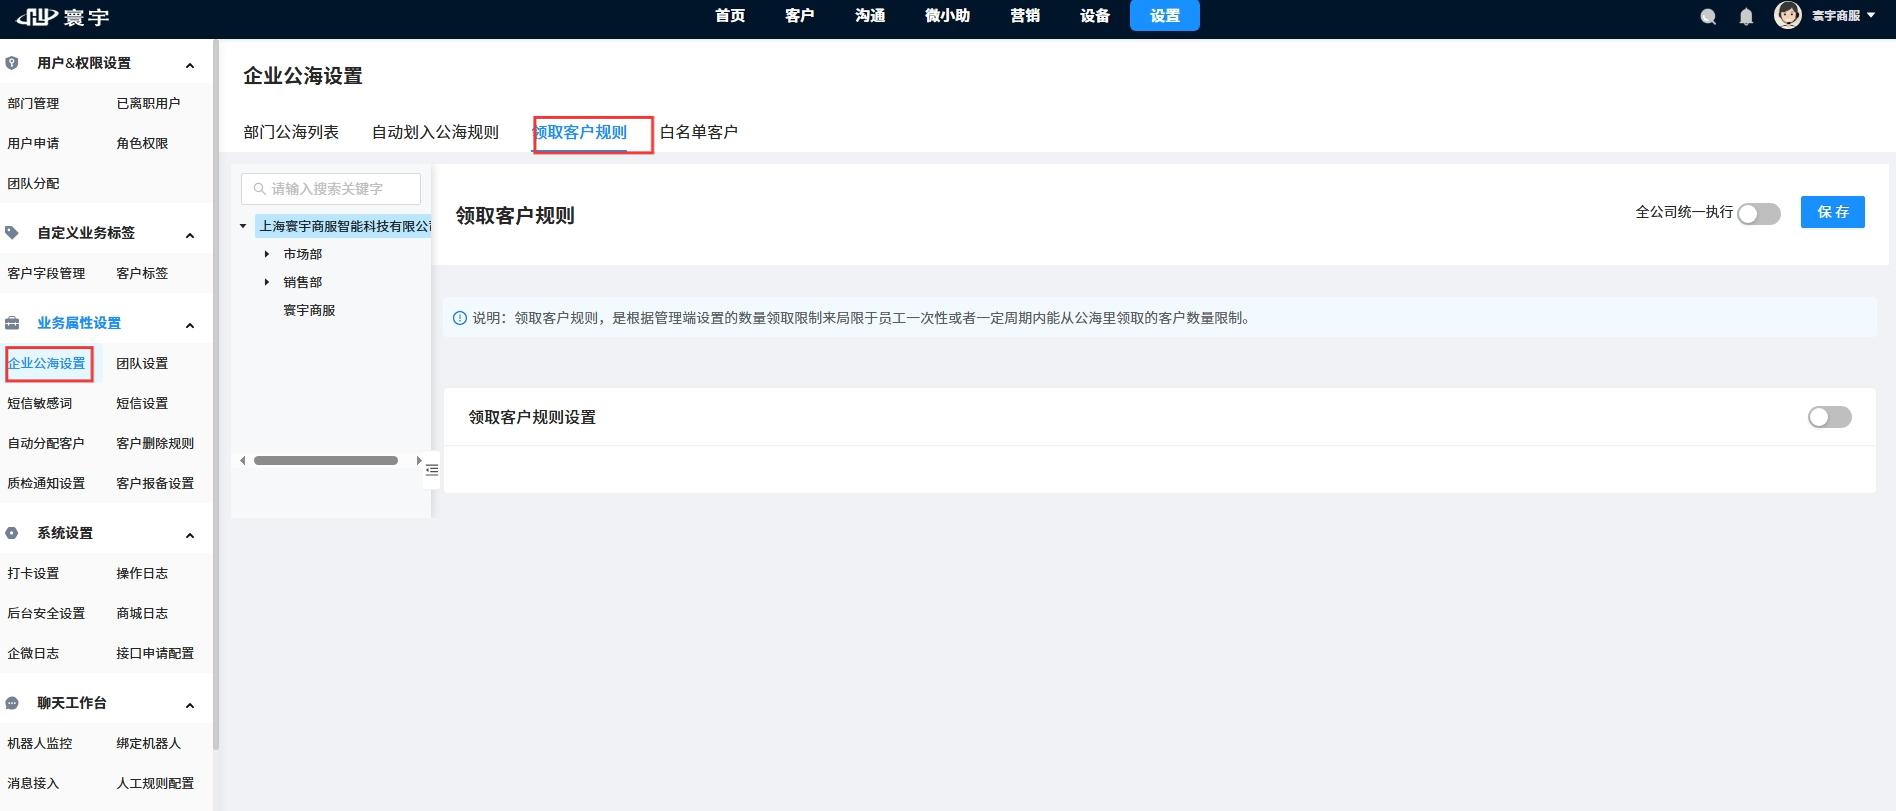
Task: Click the 保存 button
Action: pyautogui.click(x=1833, y=212)
